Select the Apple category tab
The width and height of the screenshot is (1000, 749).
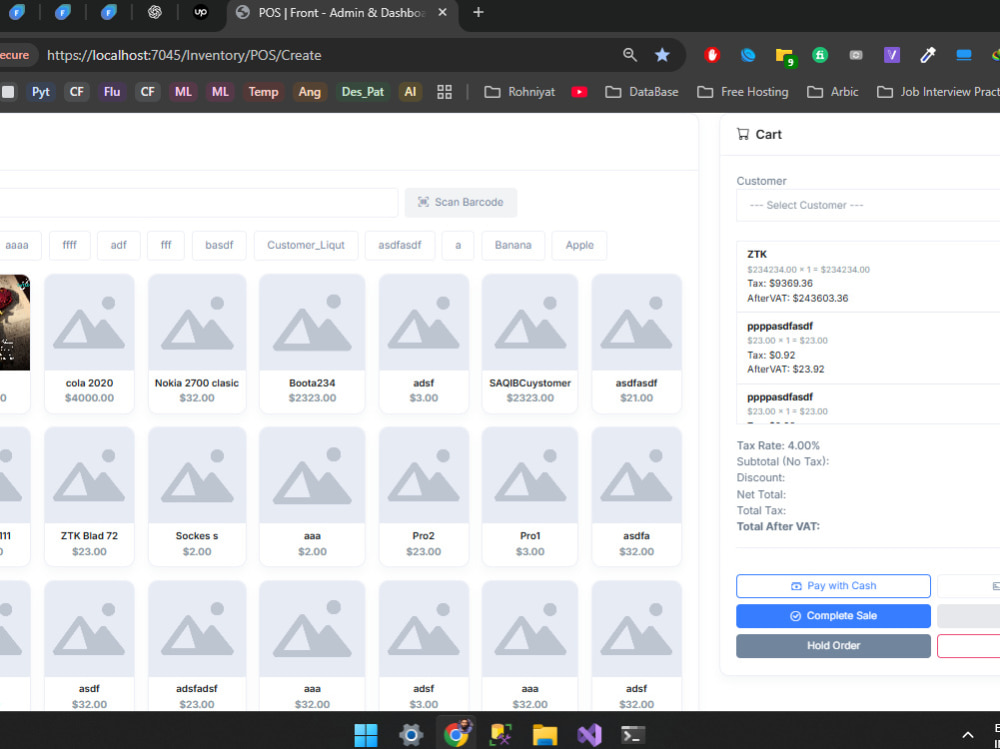pyautogui.click(x=579, y=245)
